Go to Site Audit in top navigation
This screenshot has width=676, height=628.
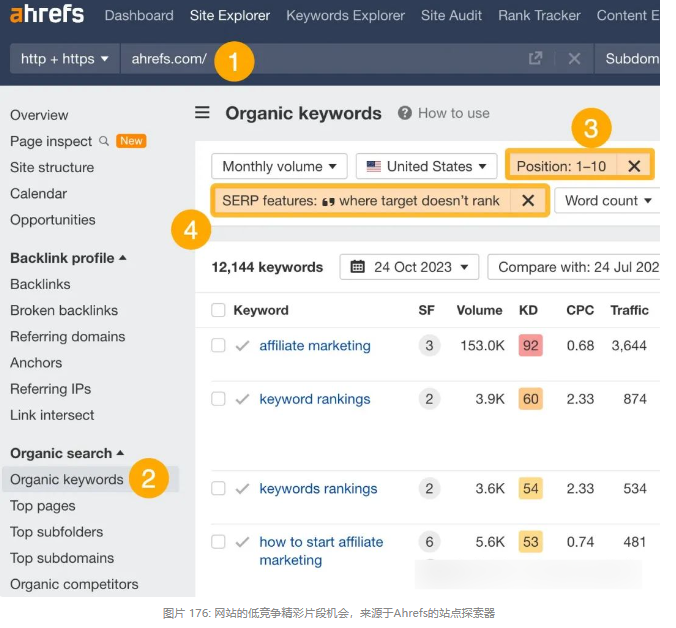point(451,16)
